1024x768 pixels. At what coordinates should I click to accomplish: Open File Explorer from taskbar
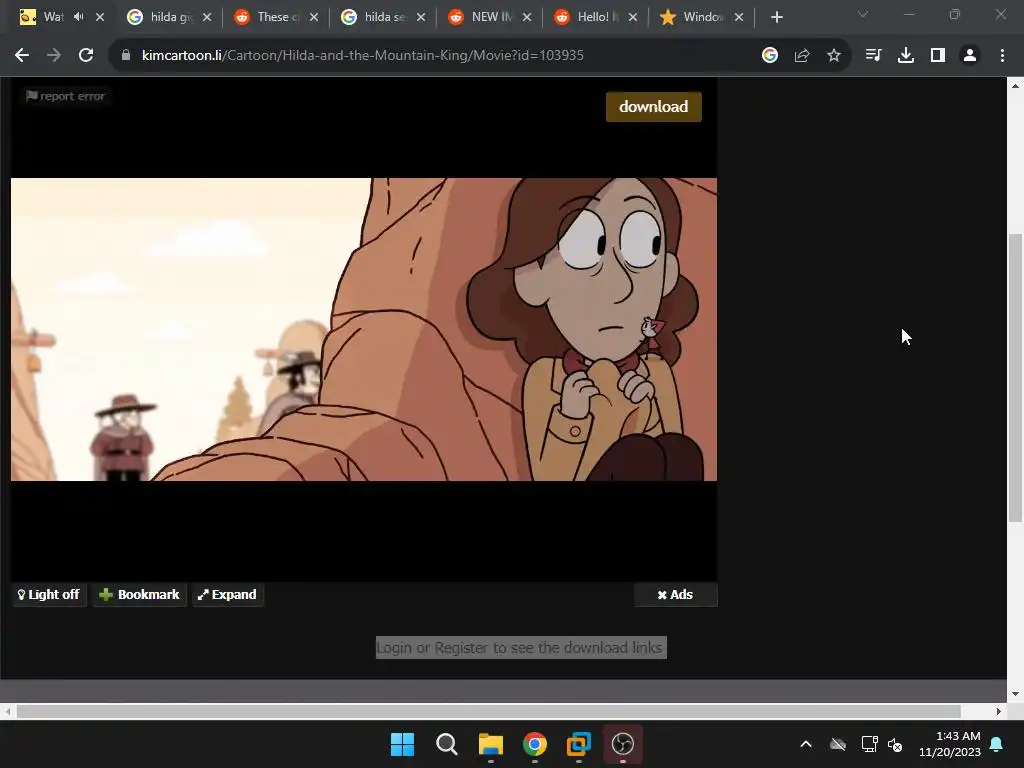pyautogui.click(x=490, y=744)
